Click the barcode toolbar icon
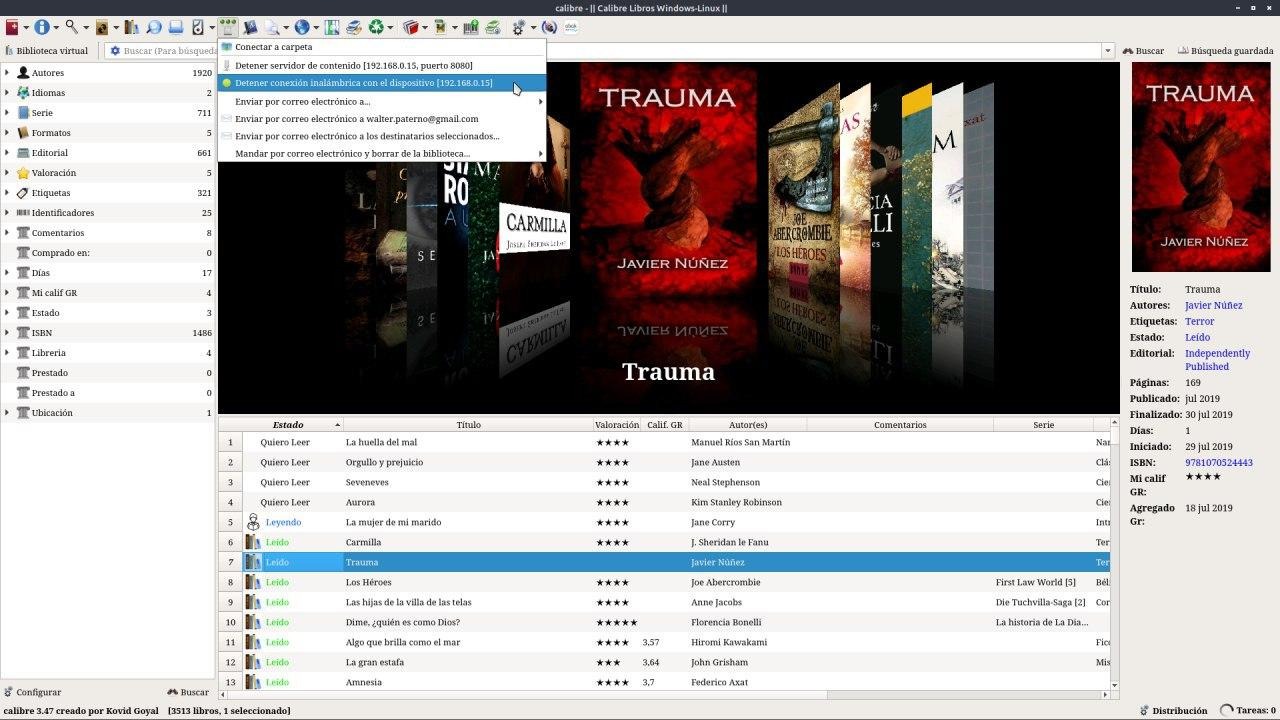The height and width of the screenshot is (720, 1280). click(471, 28)
